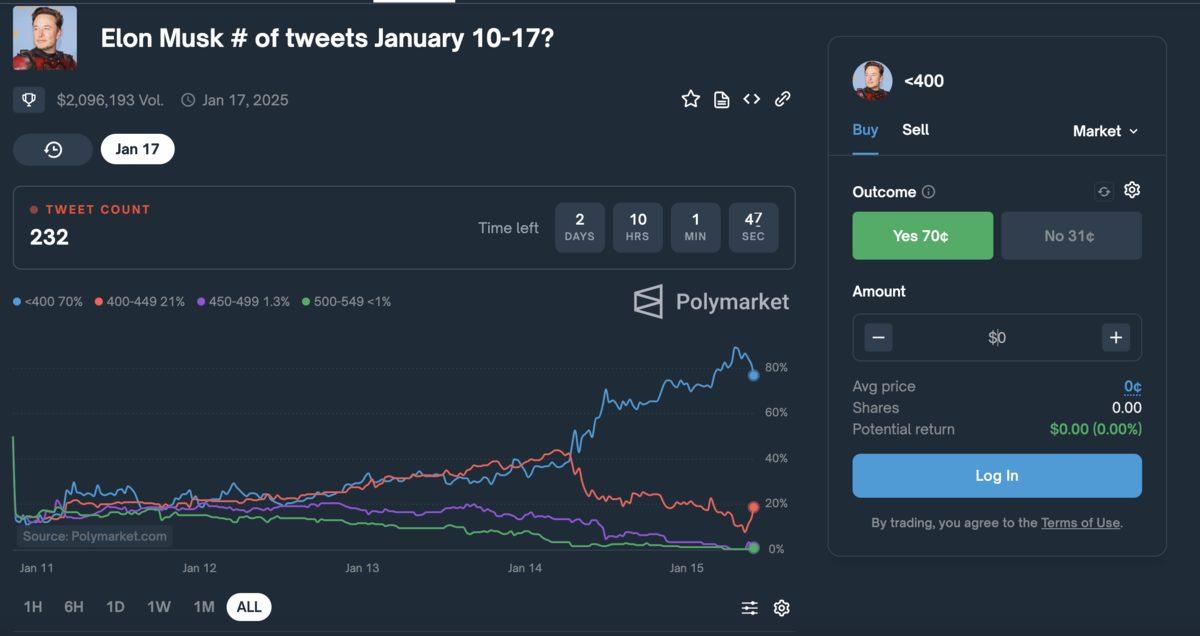Decrease amount with the minus button
The image size is (1200, 636).
[878, 338]
